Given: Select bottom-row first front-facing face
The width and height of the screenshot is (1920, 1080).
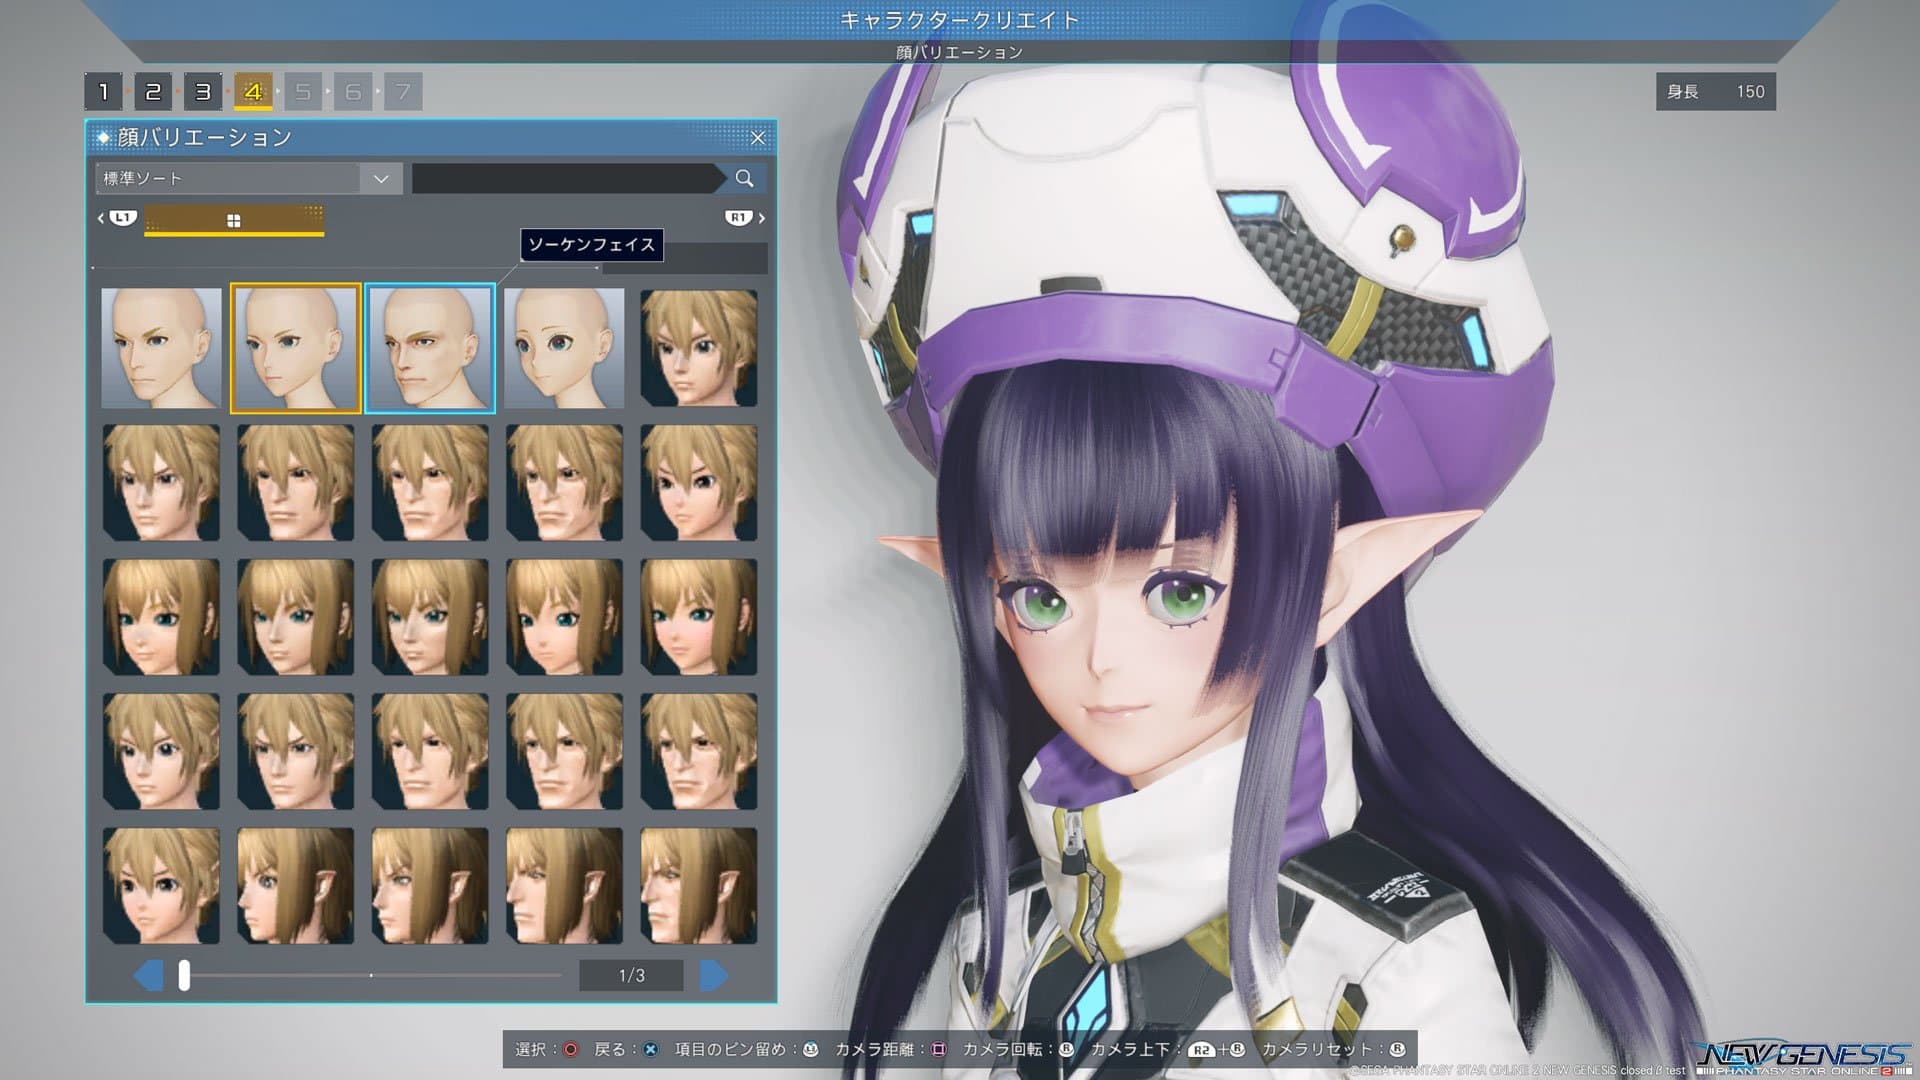Looking at the screenshot, I should click(161, 886).
